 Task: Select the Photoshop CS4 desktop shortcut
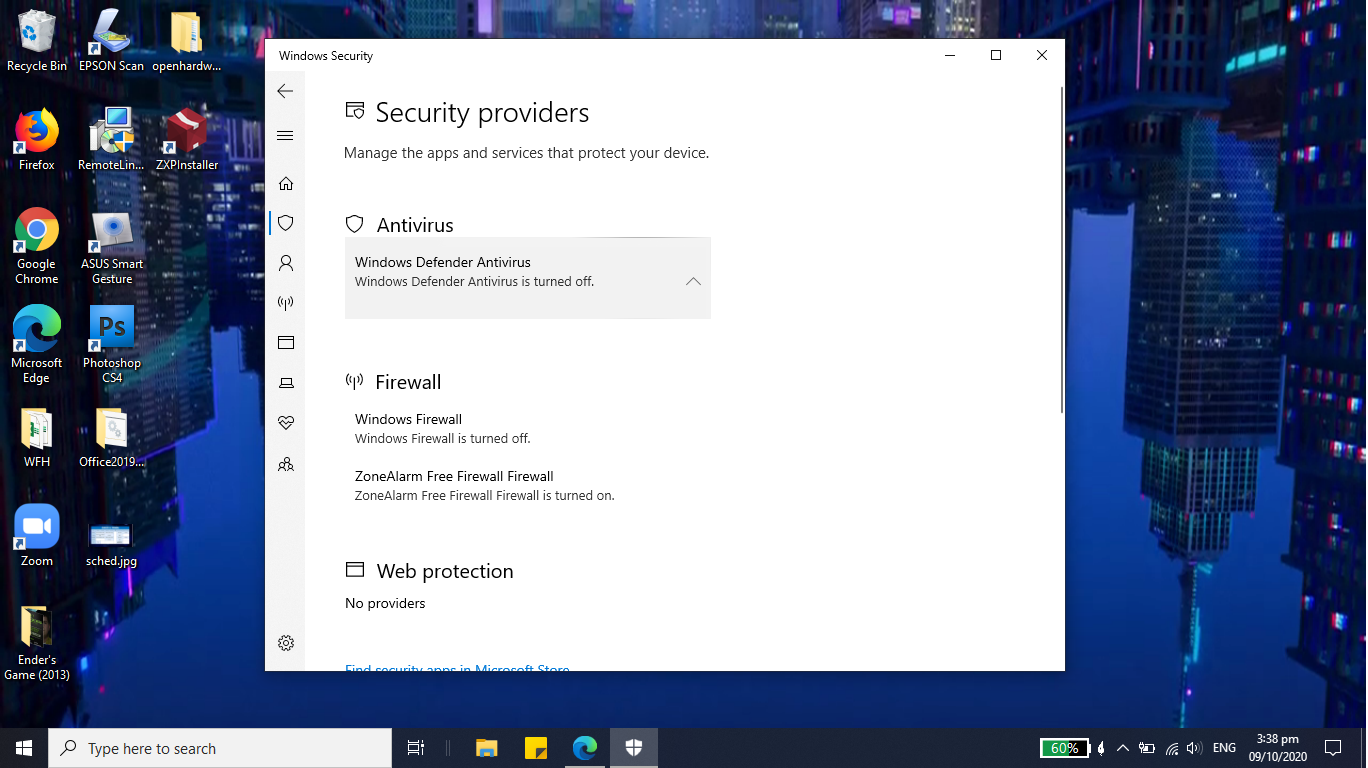point(112,346)
